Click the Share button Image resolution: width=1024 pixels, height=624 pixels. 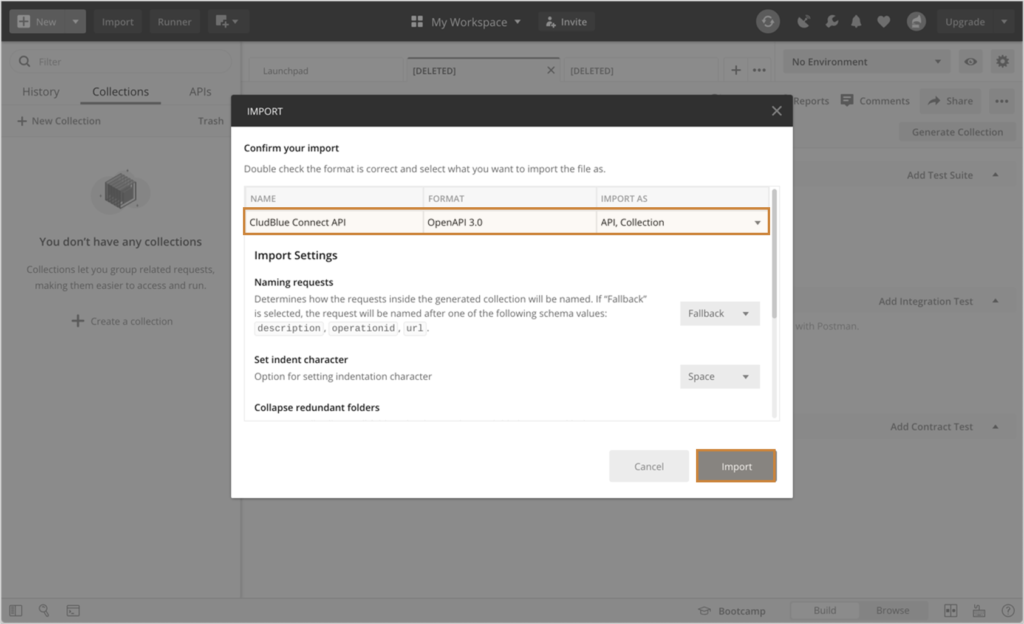point(950,101)
